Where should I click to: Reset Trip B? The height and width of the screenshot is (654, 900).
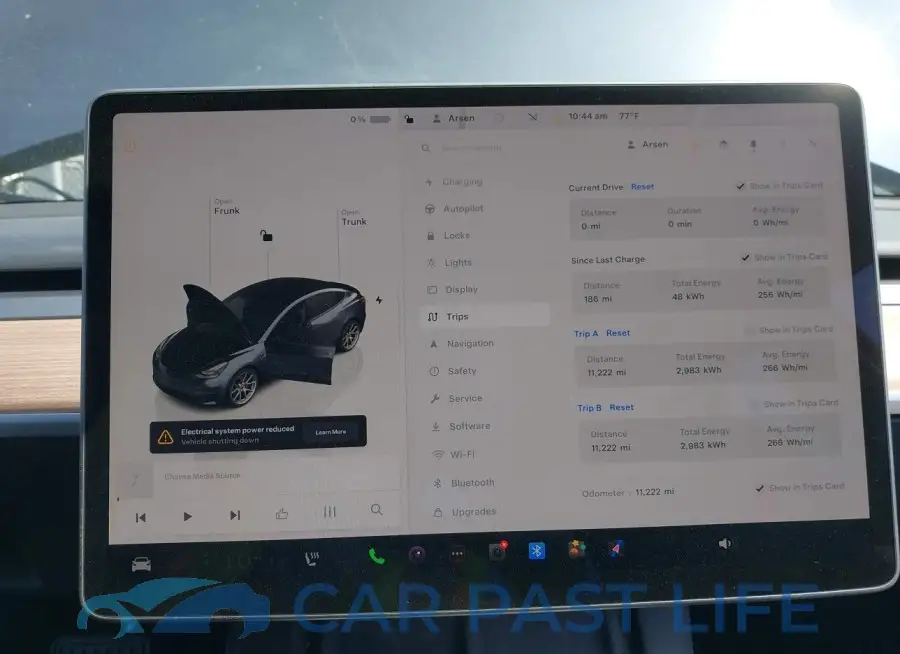(622, 407)
